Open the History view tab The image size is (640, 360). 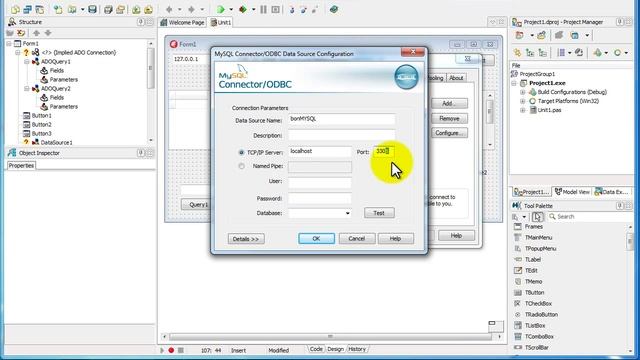click(x=357, y=349)
